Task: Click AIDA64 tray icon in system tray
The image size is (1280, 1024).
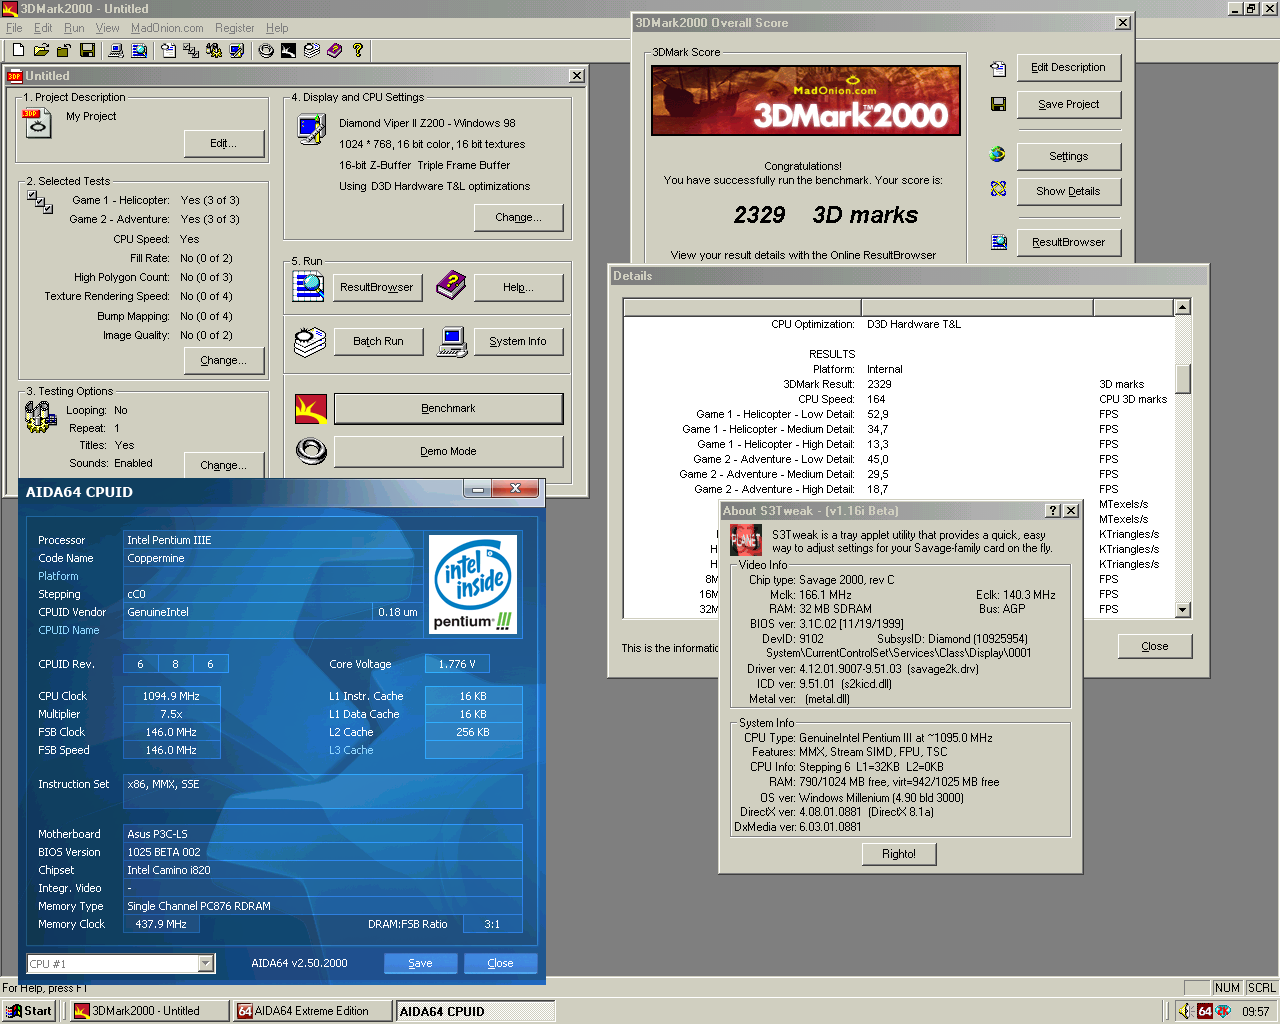Action: (x=1205, y=1011)
